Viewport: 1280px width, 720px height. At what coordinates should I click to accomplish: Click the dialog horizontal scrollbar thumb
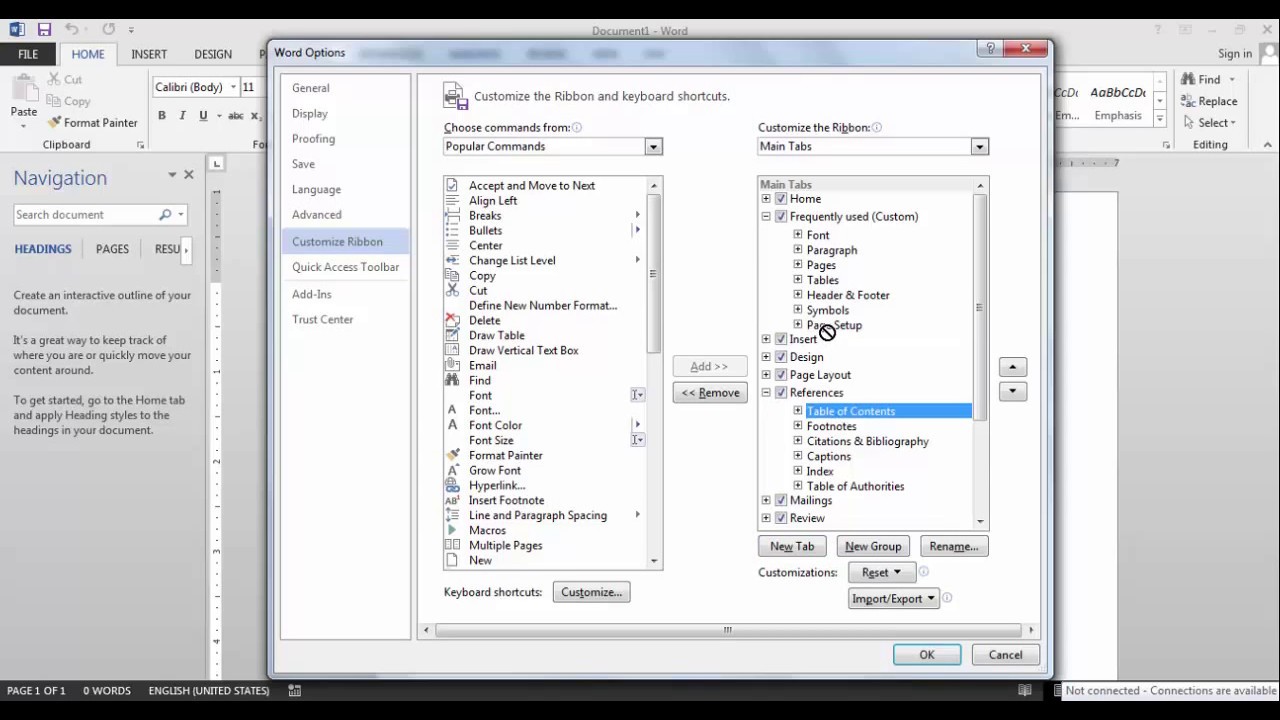click(x=728, y=630)
